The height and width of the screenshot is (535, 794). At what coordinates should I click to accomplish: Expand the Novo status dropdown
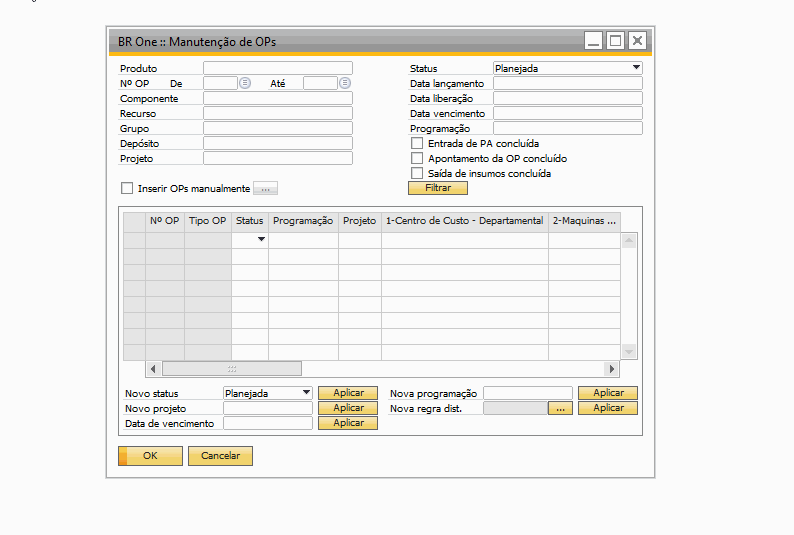306,393
